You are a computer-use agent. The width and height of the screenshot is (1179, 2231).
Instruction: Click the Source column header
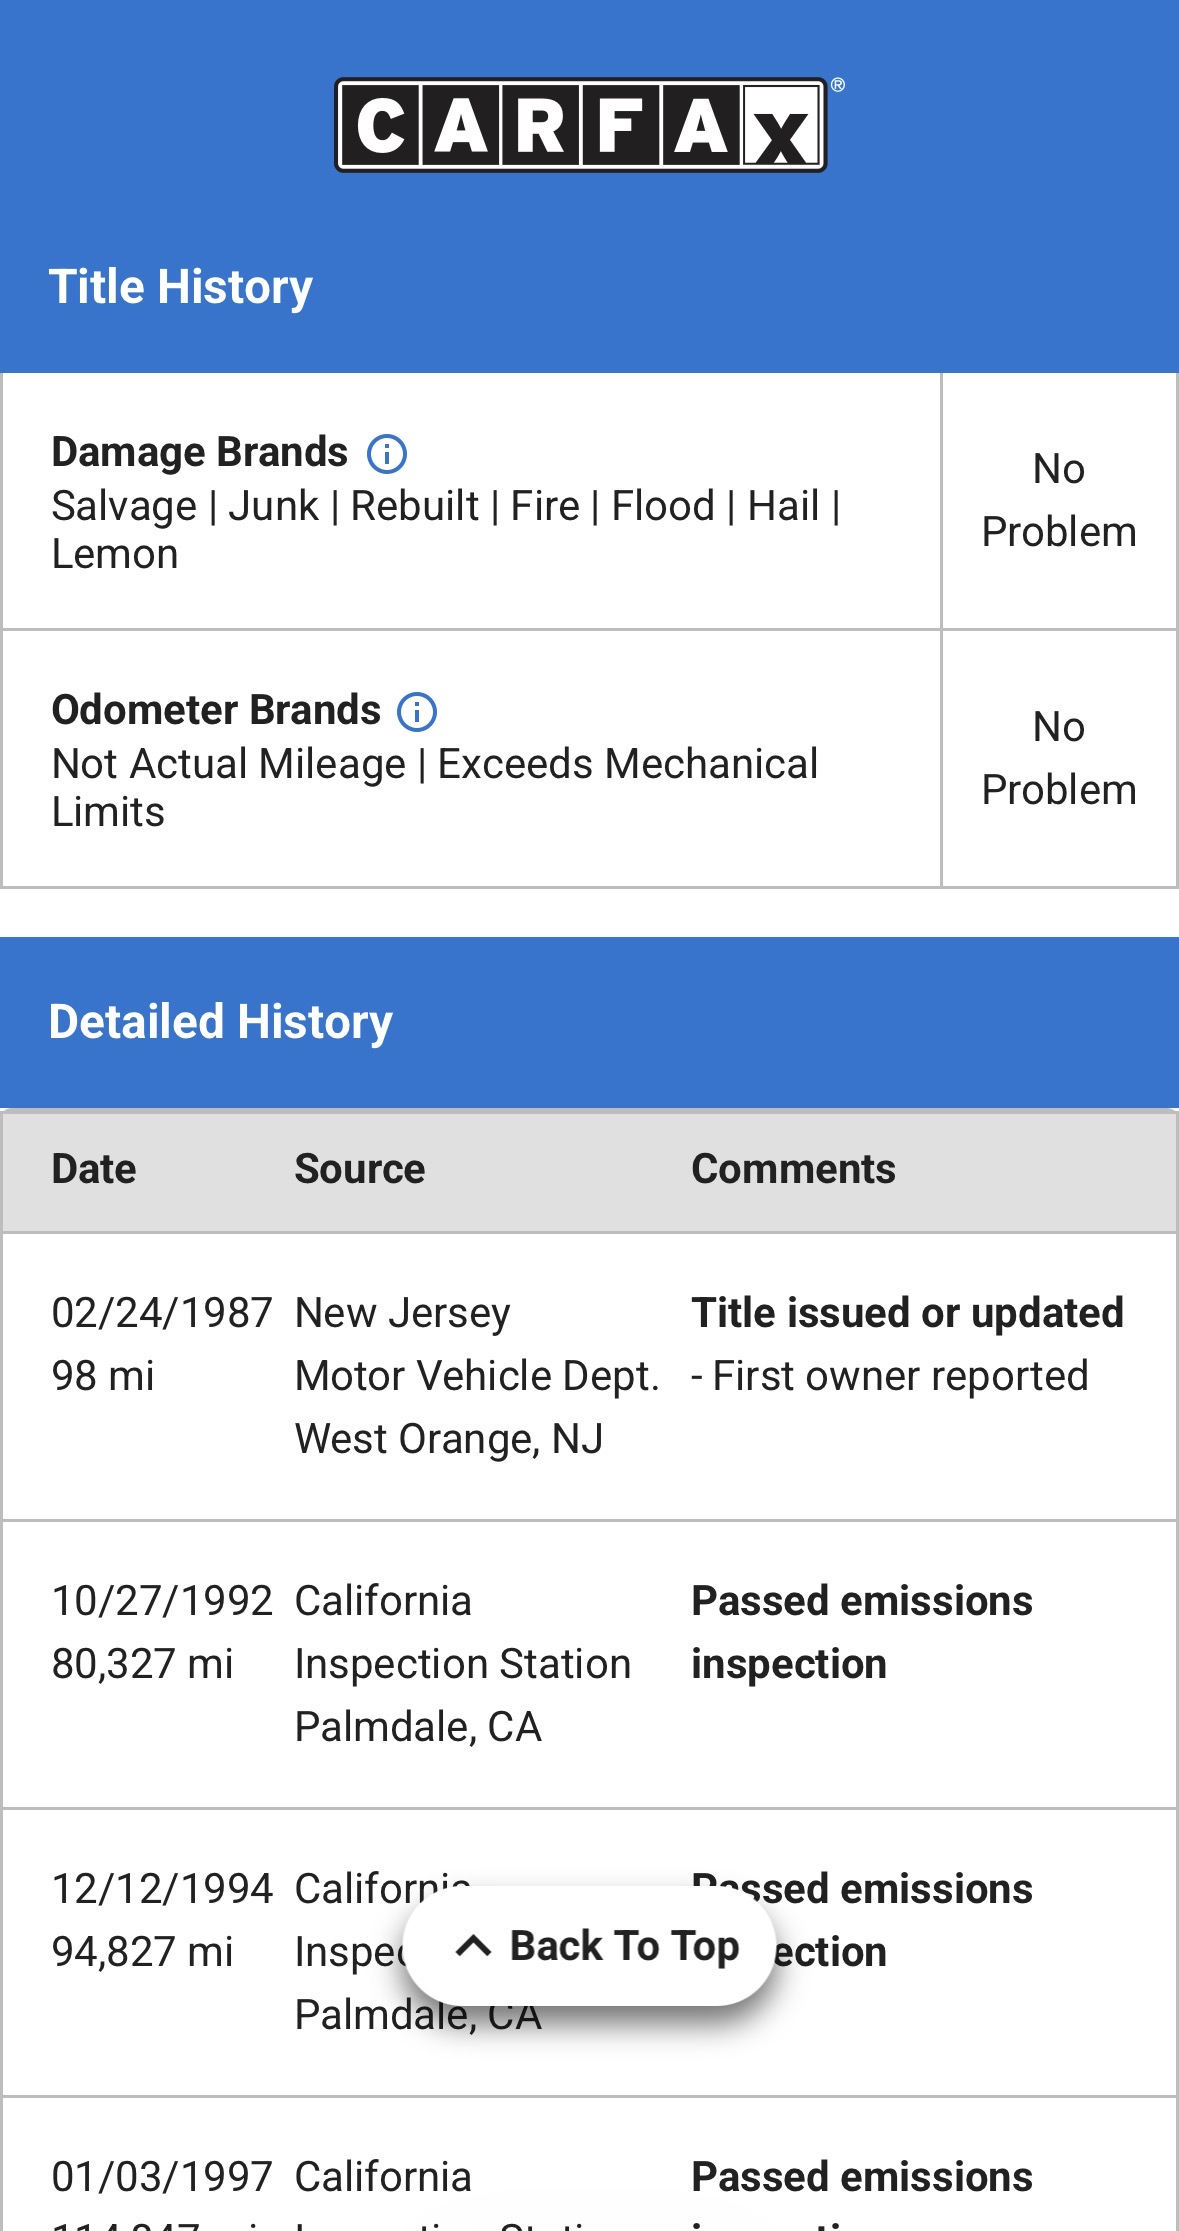[360, 1169]
